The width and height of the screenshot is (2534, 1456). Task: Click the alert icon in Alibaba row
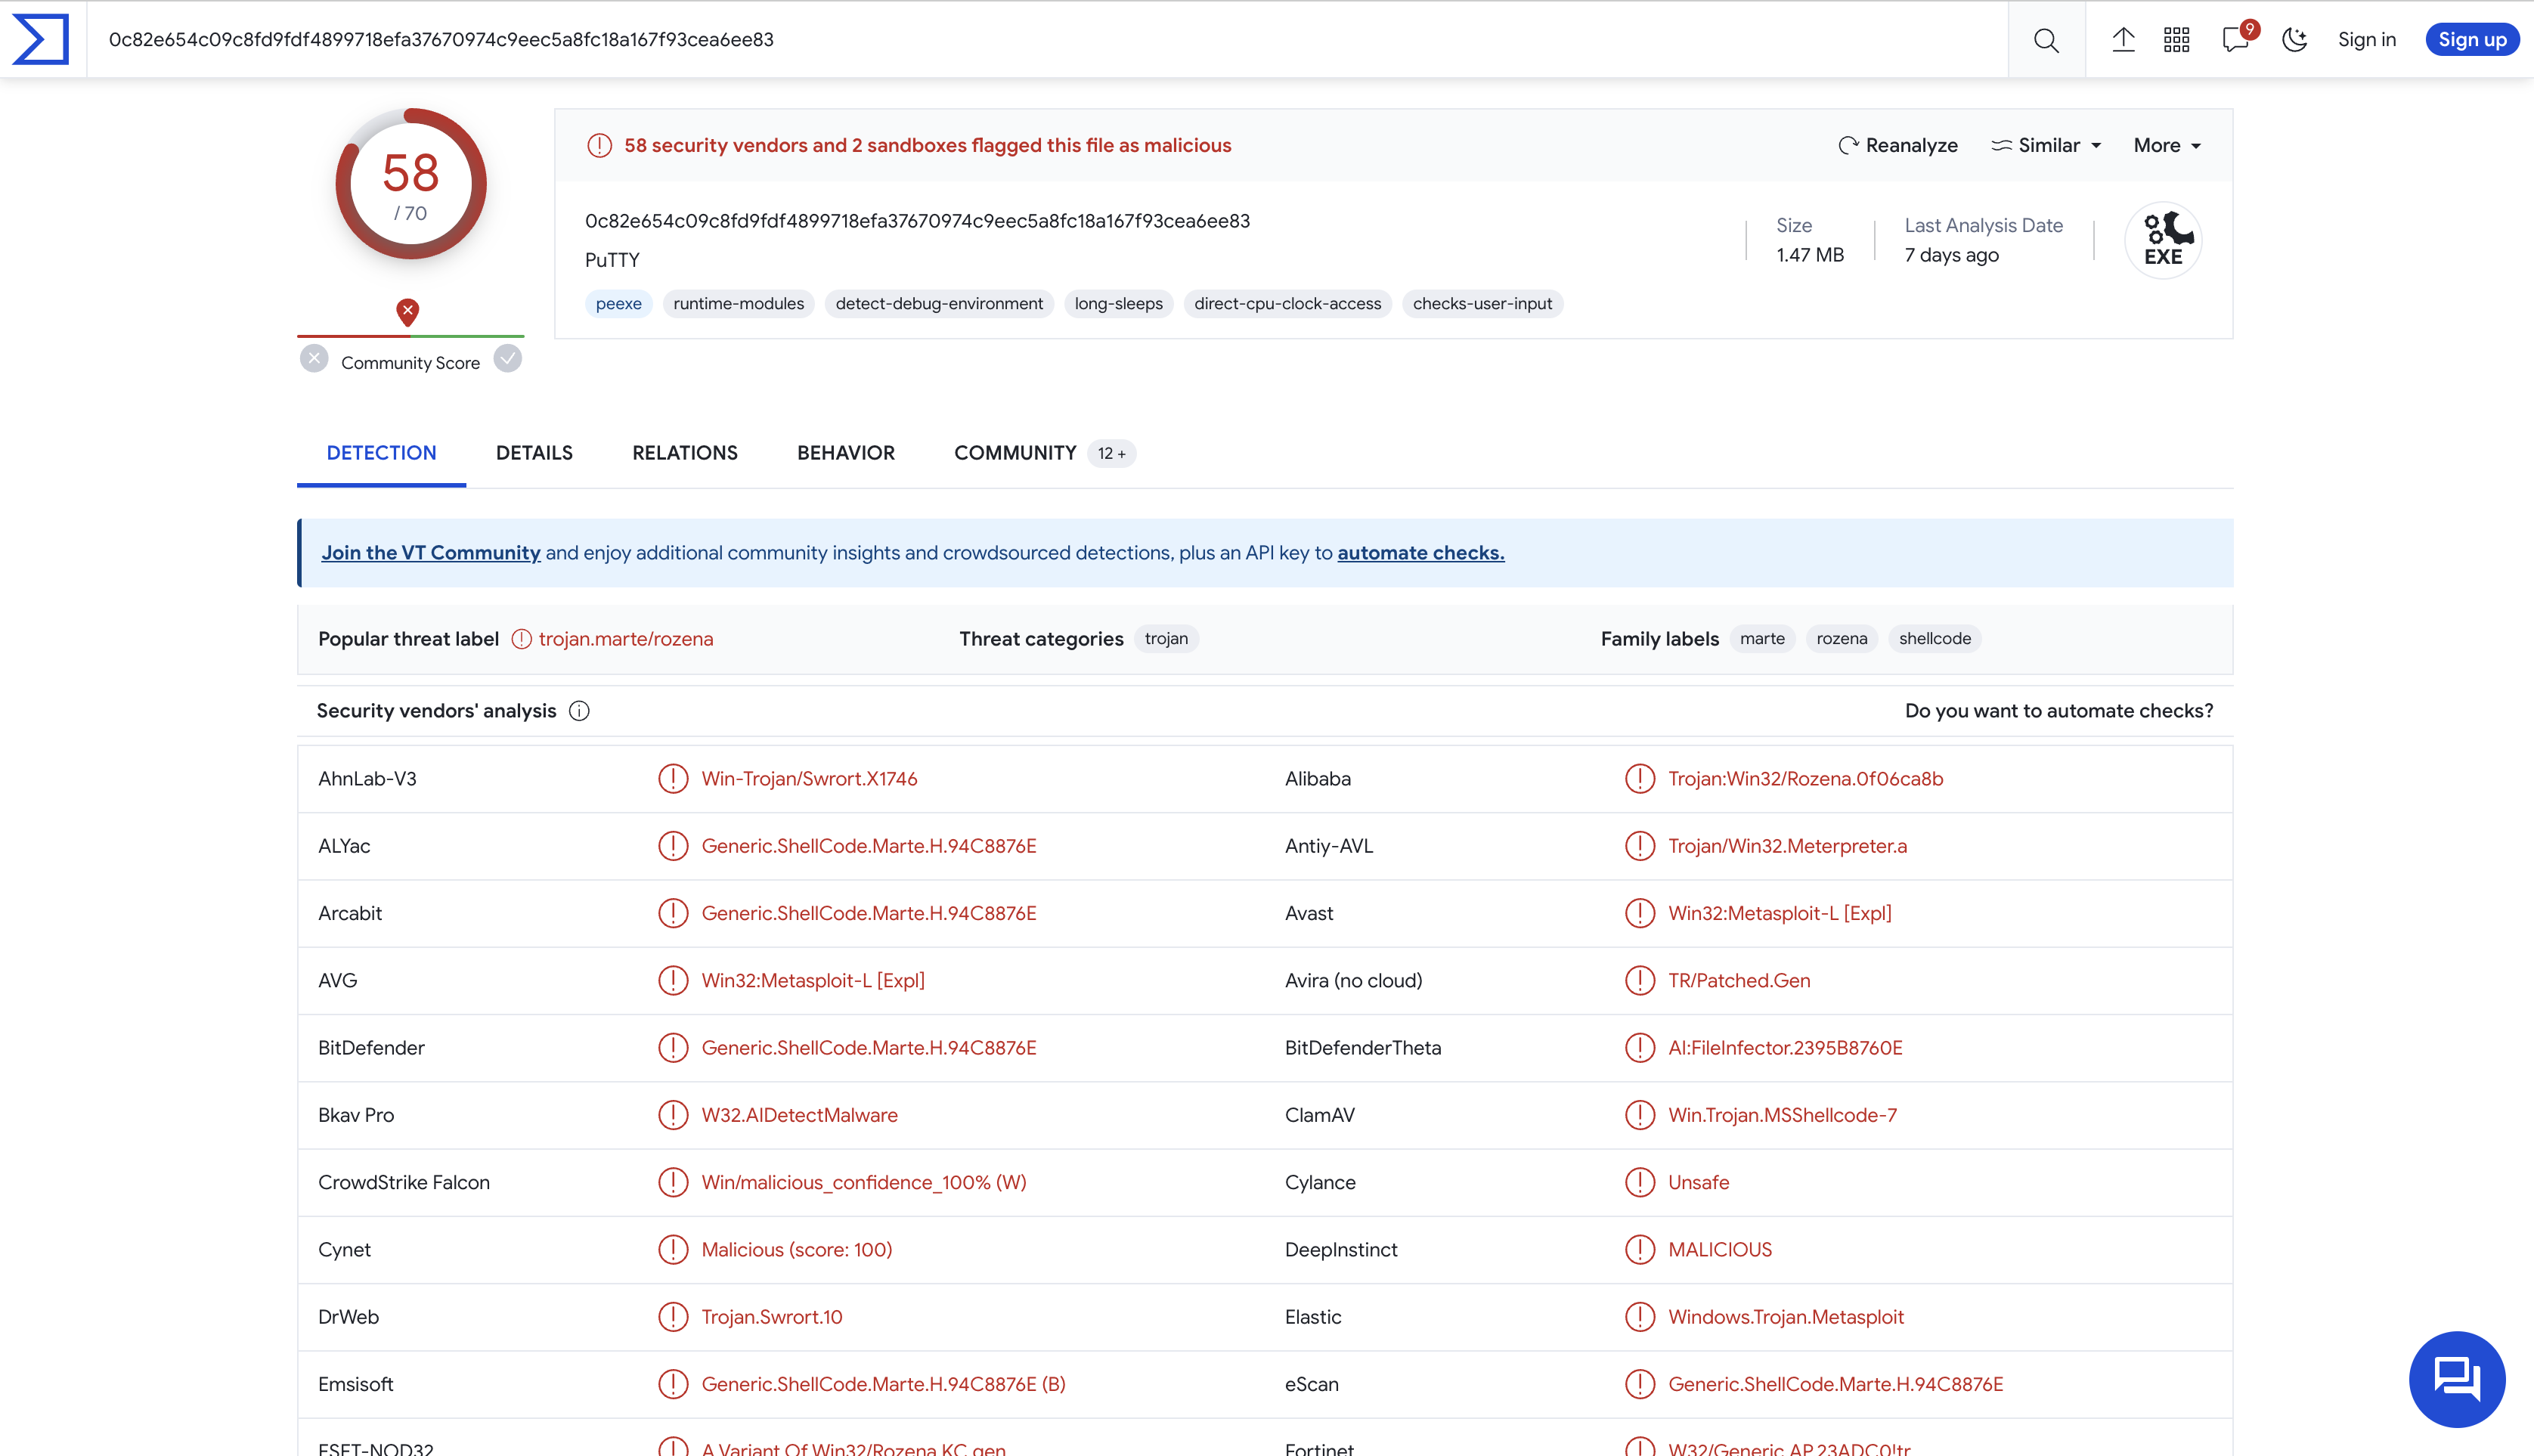point(1640,779)
